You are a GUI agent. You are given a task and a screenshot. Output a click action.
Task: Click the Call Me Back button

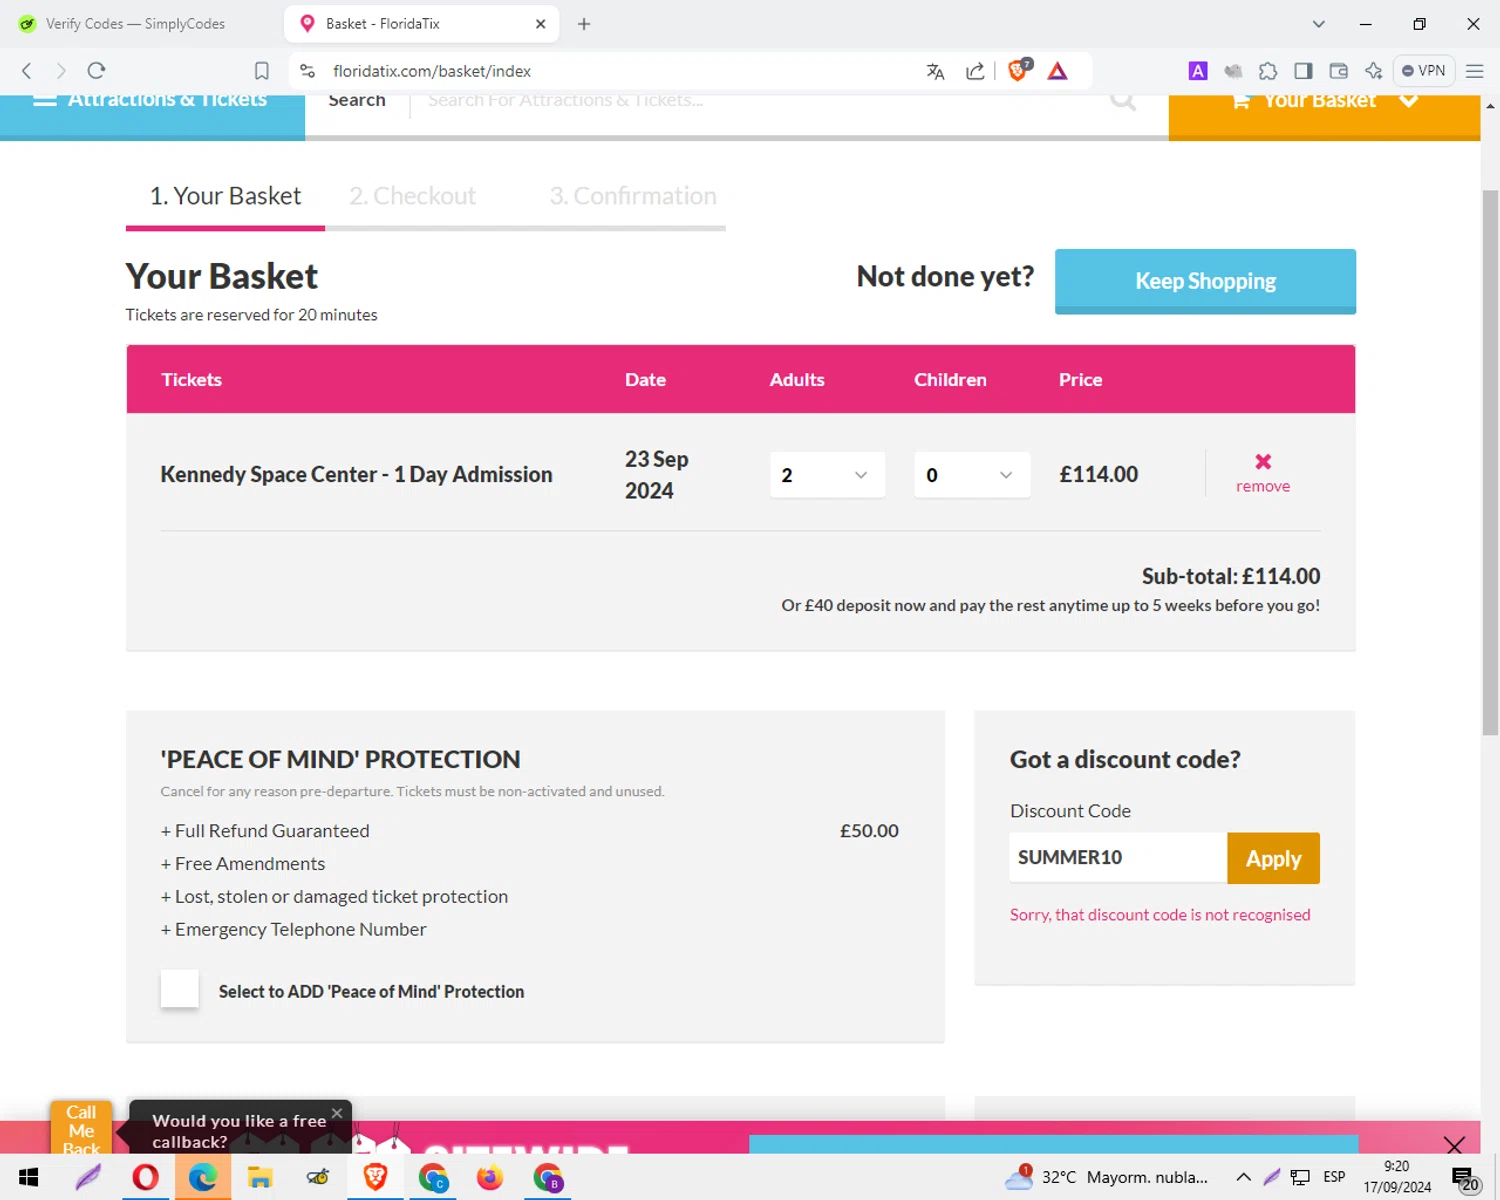[x=81, y=1128]
